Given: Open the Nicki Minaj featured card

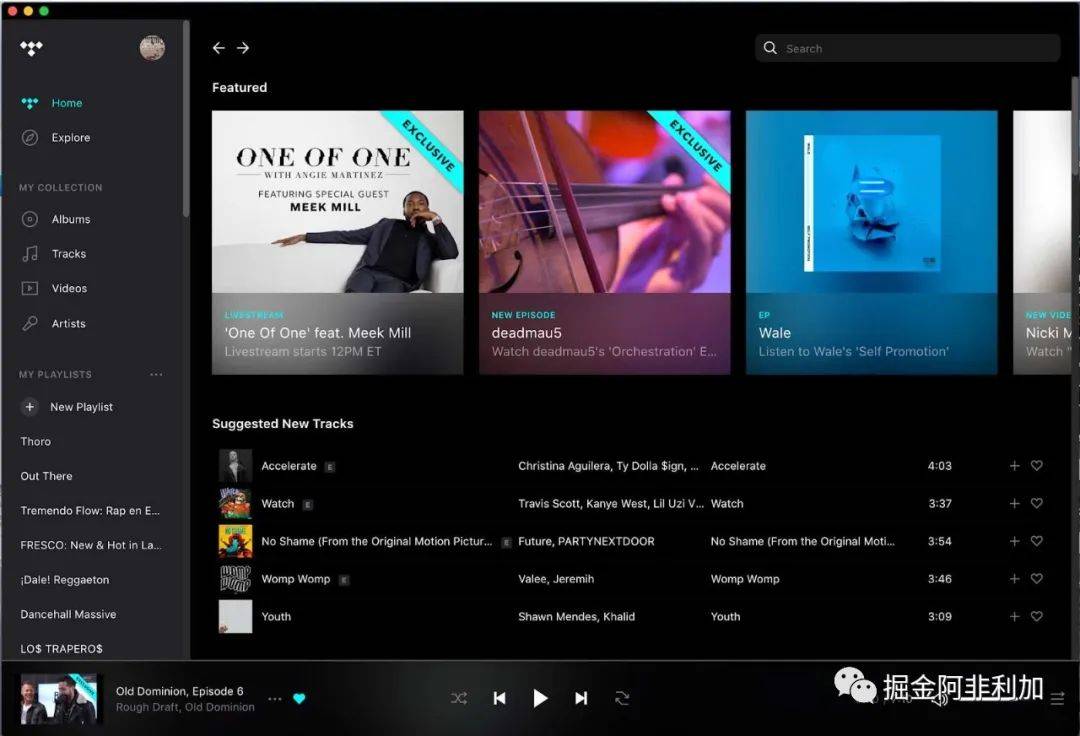Looking at the screenshot, I should click(x=1042, y=242).
